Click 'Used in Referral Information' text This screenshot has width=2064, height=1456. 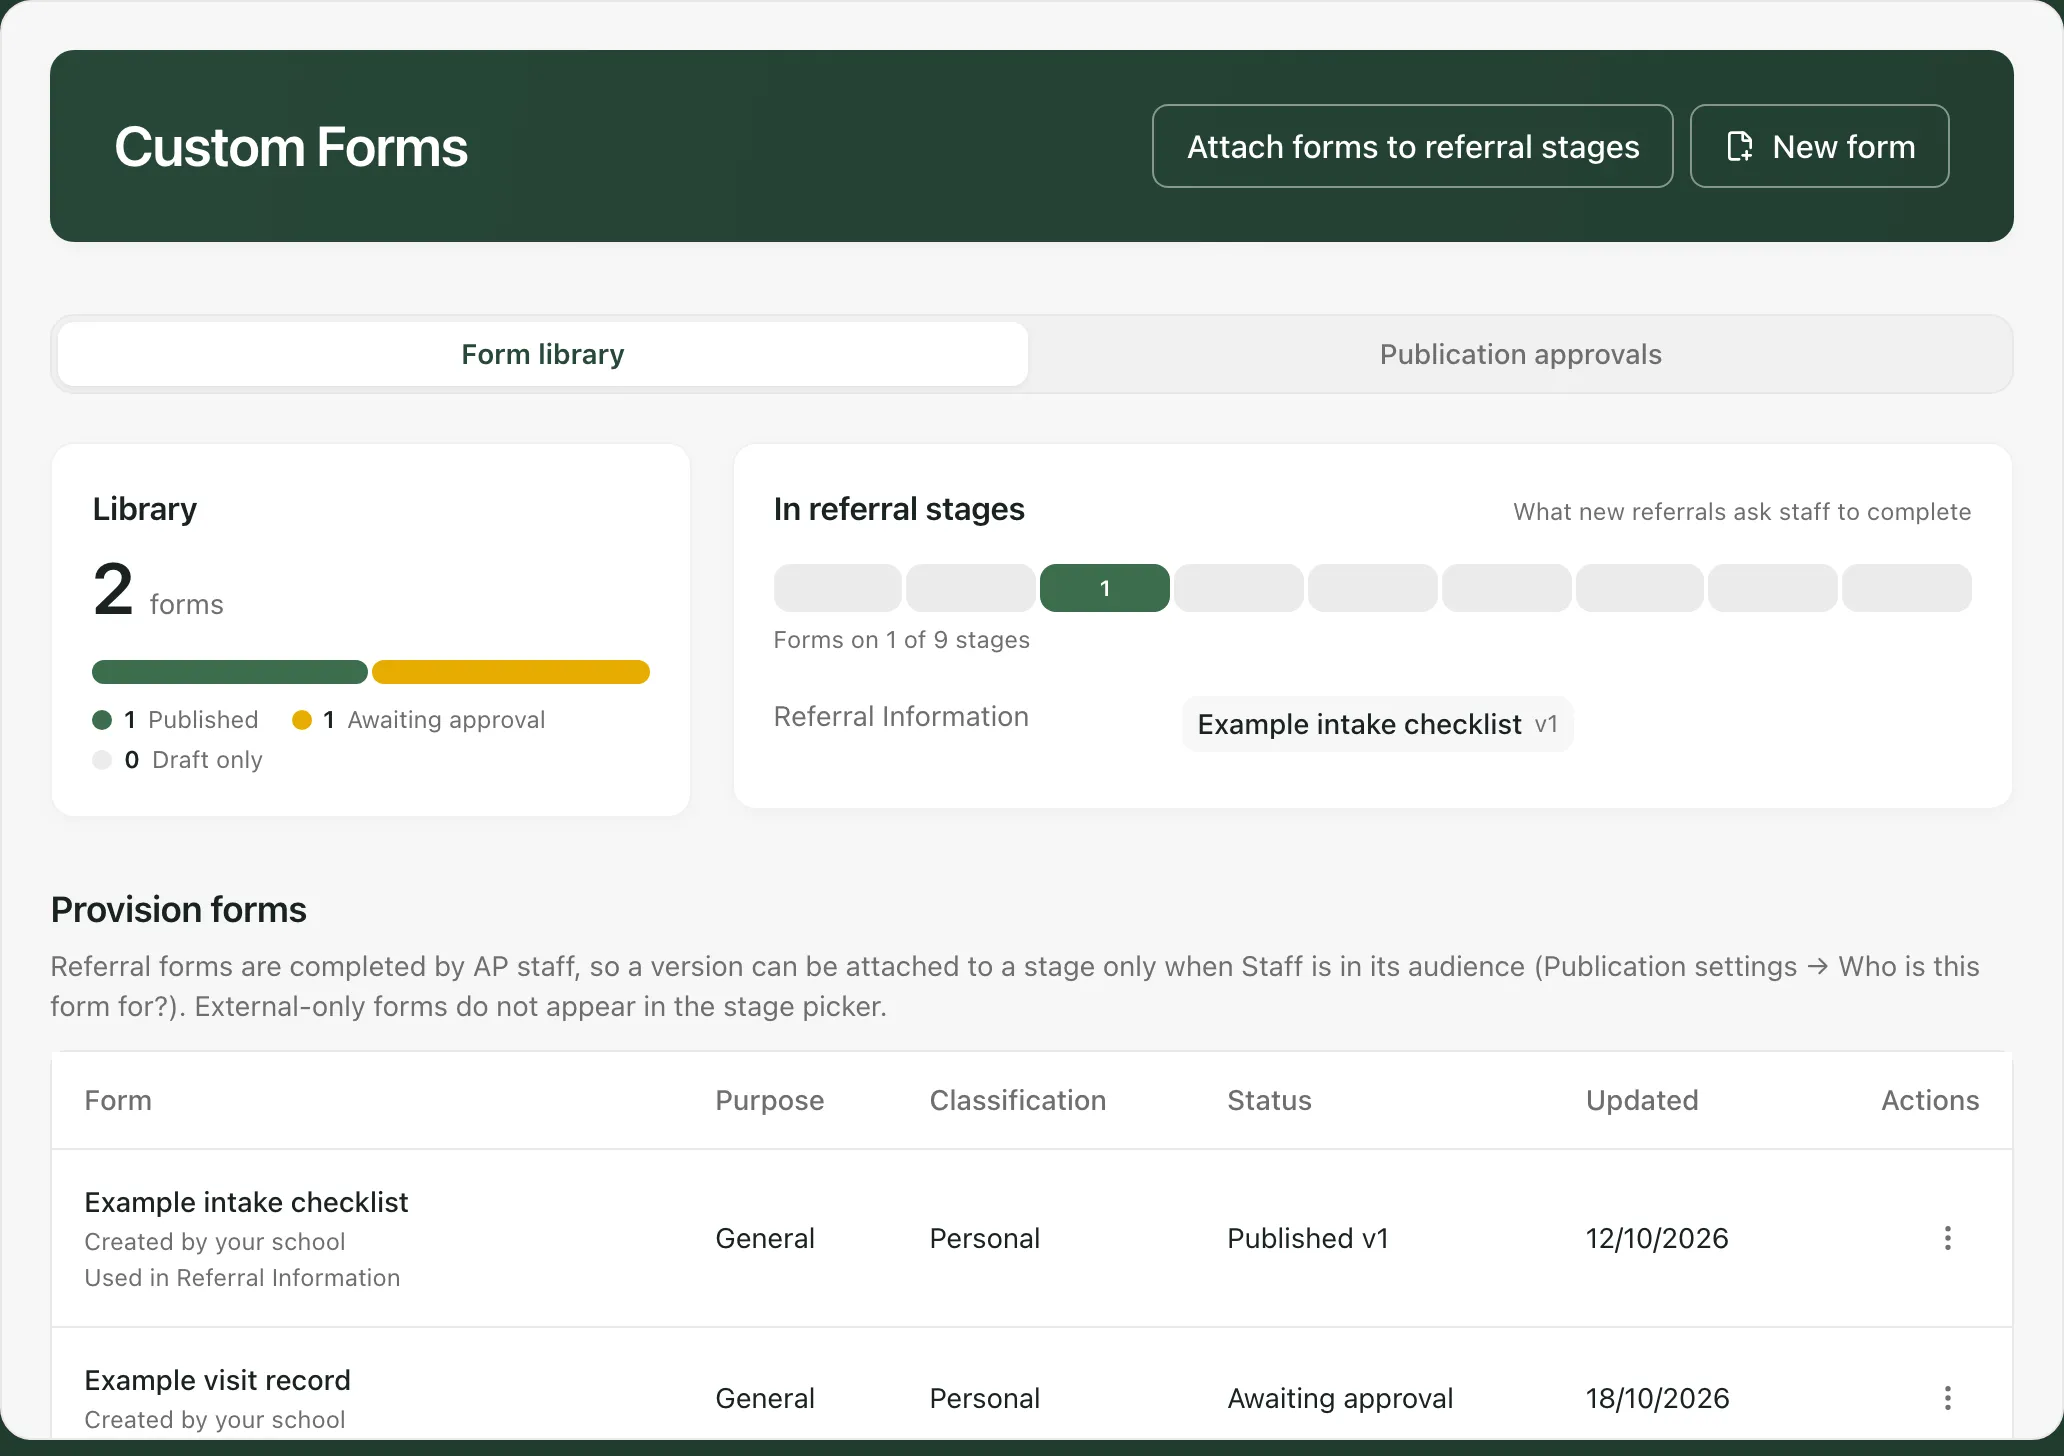pyautogui.click(x=242, y=1278)
